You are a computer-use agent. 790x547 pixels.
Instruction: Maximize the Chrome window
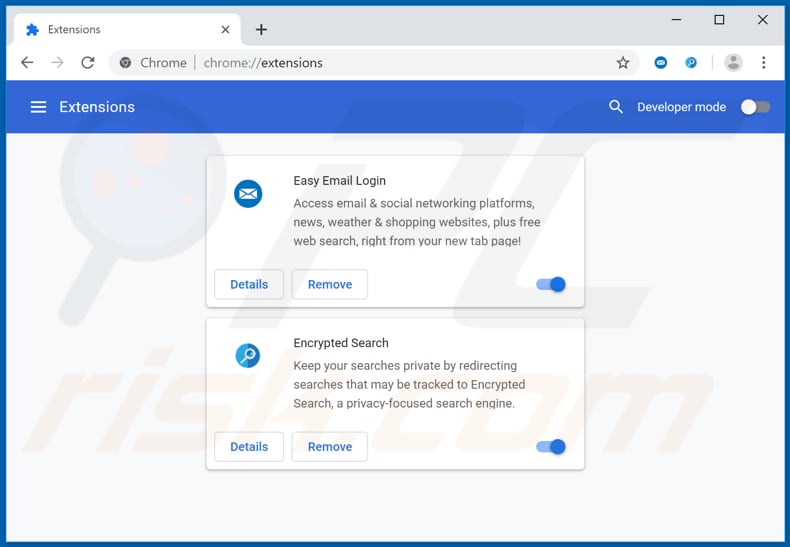[719, 20]
